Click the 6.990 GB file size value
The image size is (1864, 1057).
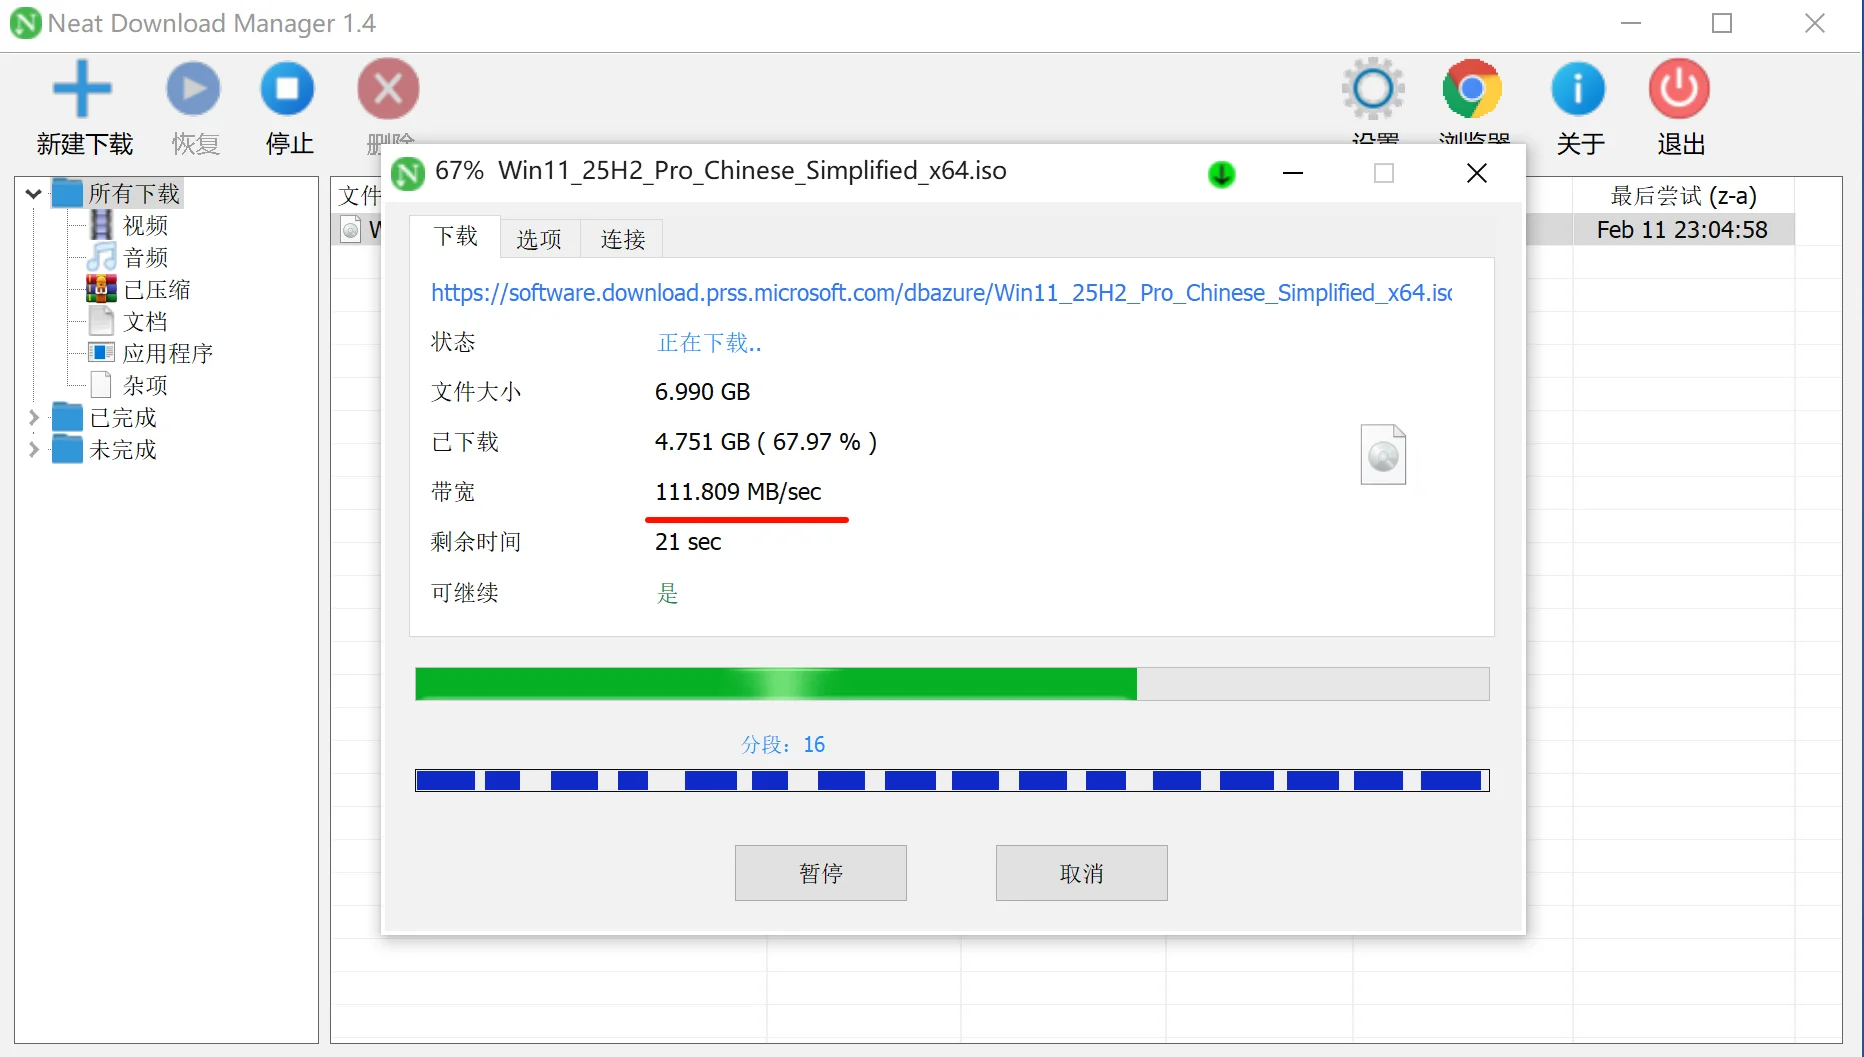coord(702,392)
